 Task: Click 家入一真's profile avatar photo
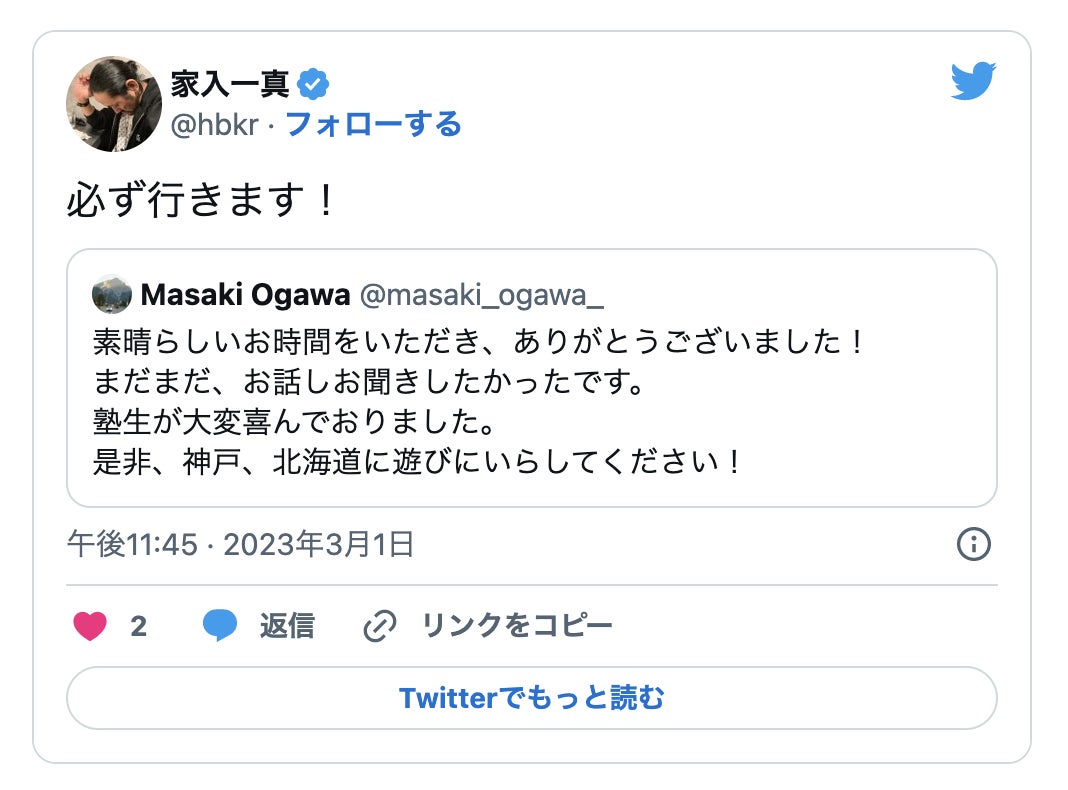click(114, 104)
